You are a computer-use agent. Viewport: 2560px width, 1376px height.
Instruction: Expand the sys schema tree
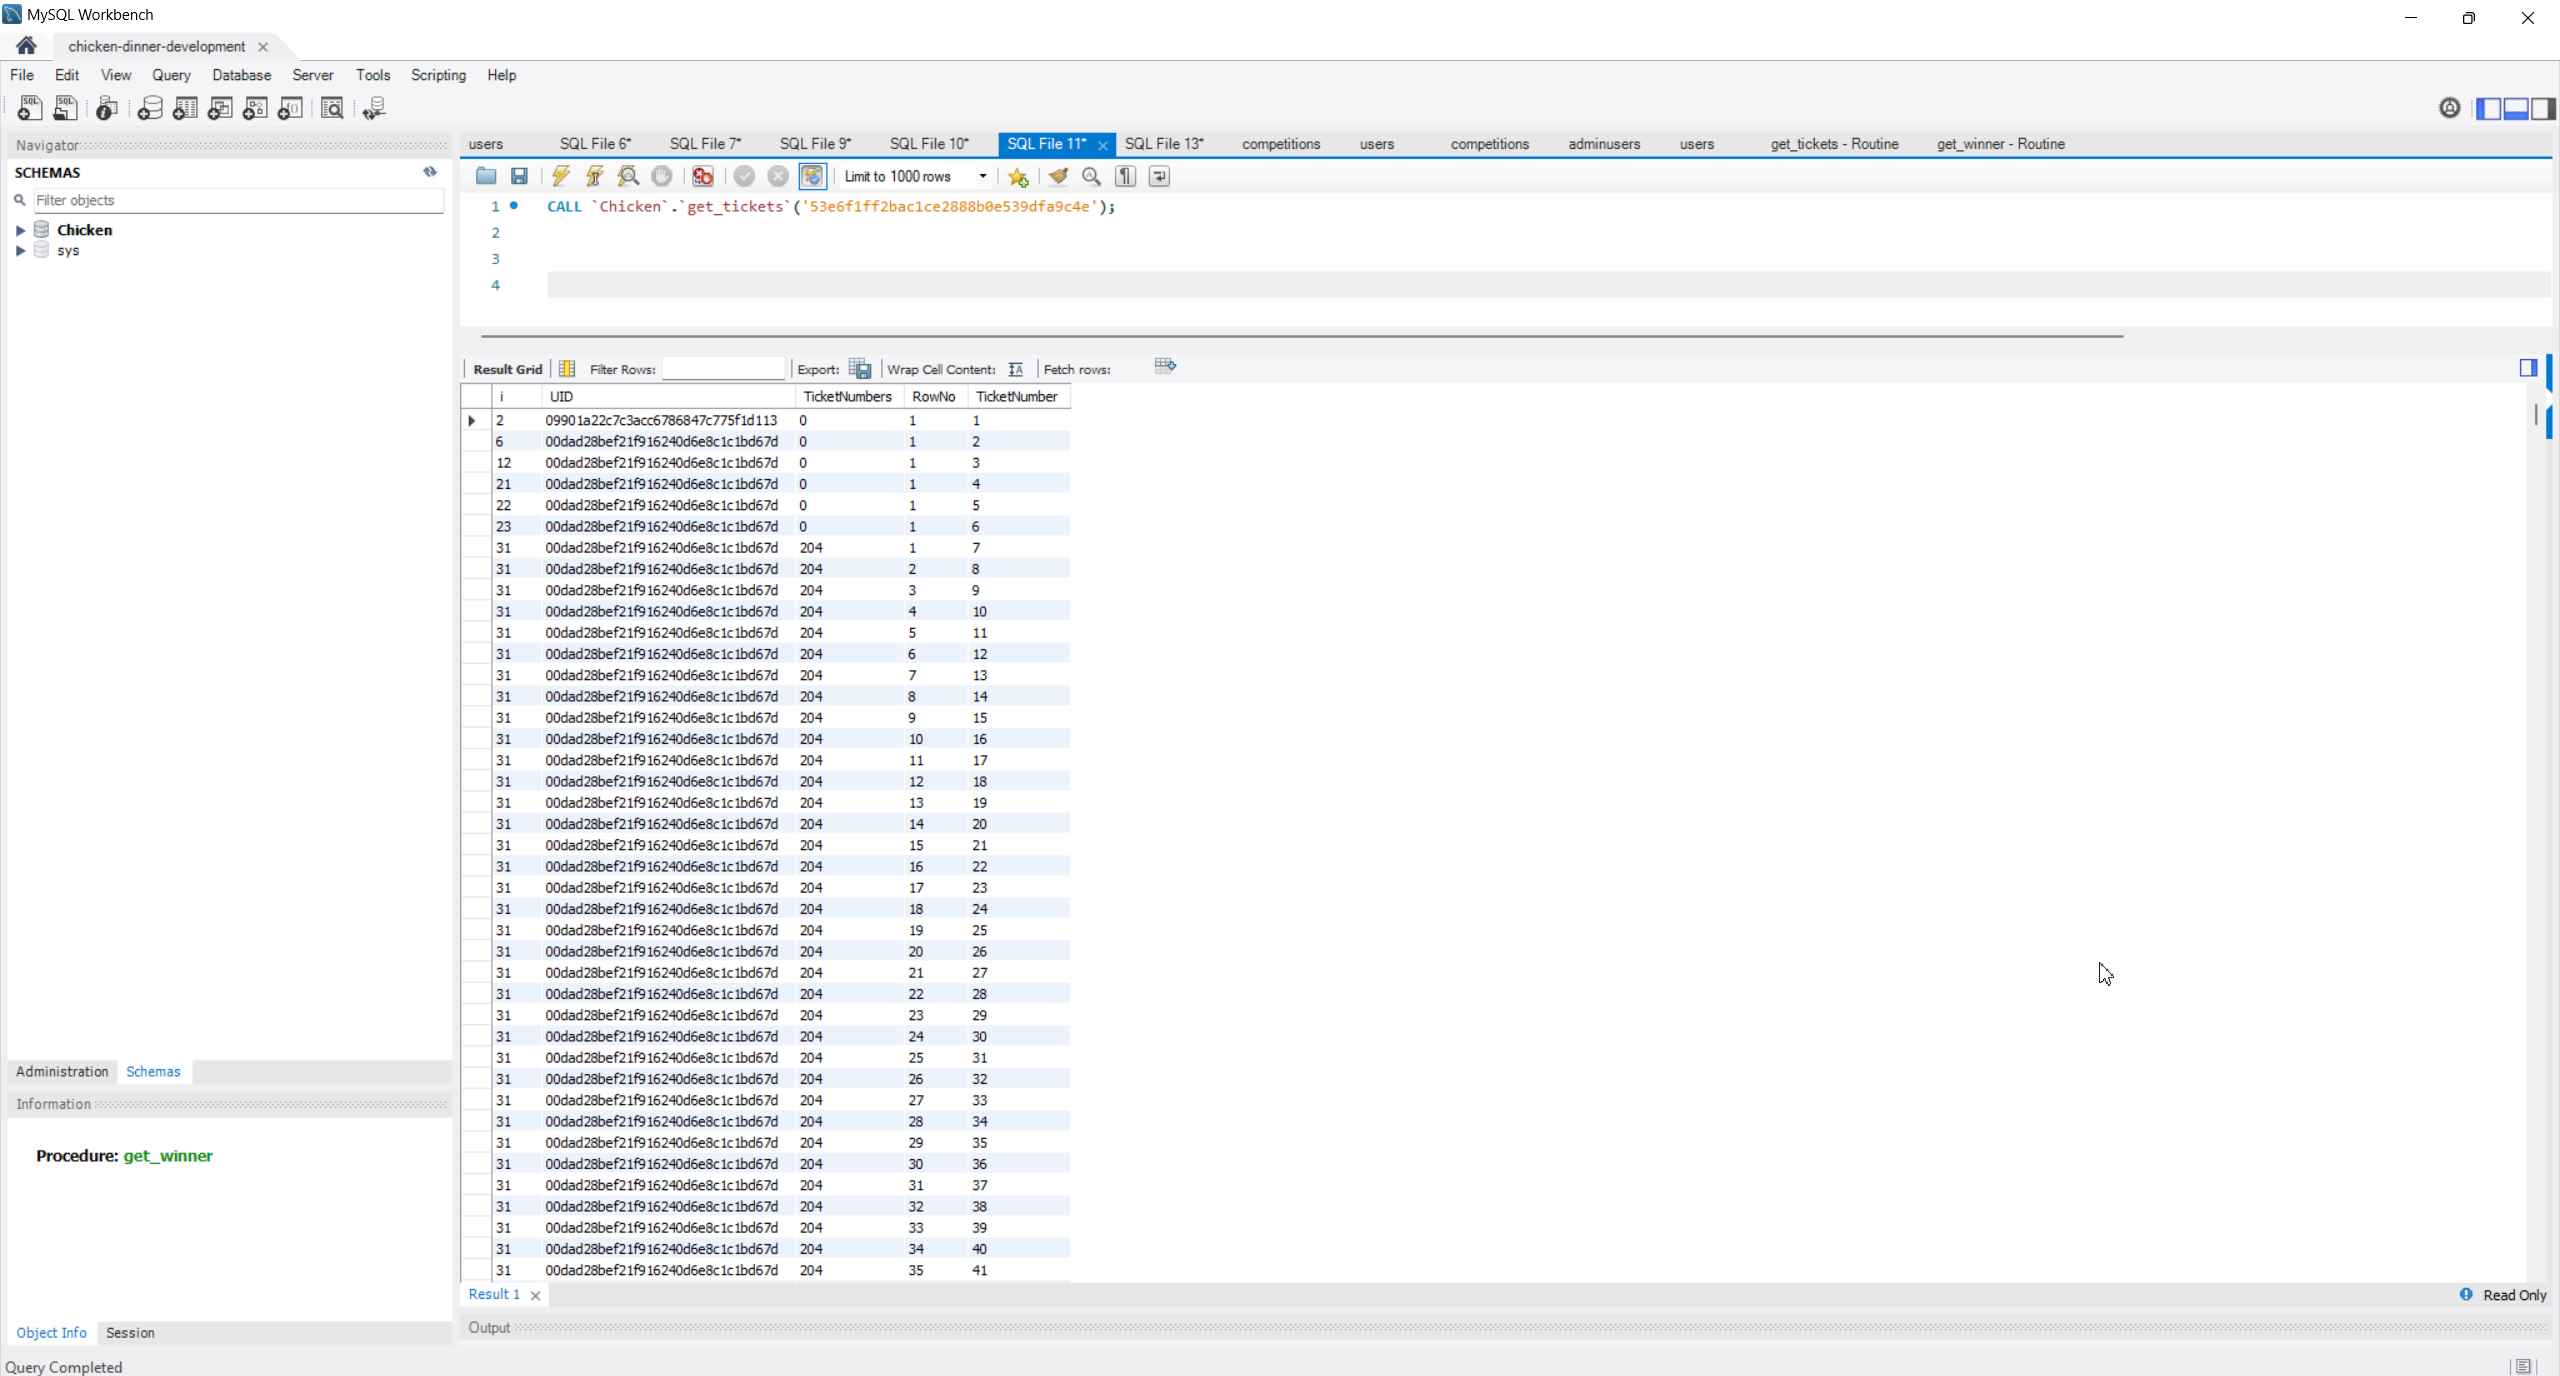[20, 251]
